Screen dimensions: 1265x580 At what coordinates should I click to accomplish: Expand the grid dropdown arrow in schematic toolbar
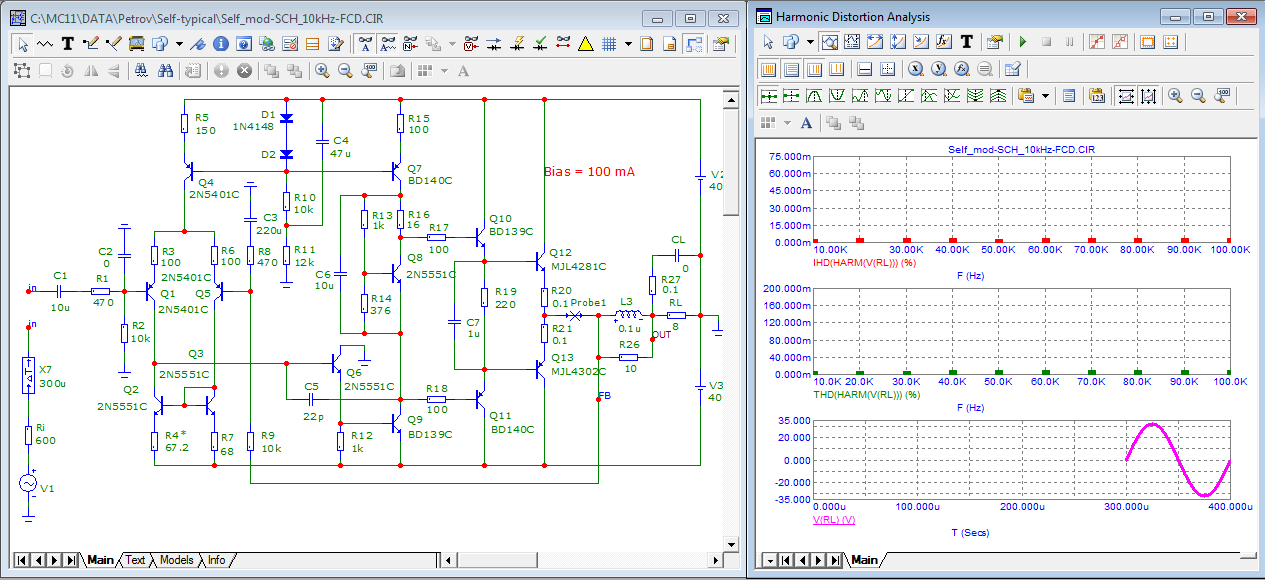click(x=628, y=44)
